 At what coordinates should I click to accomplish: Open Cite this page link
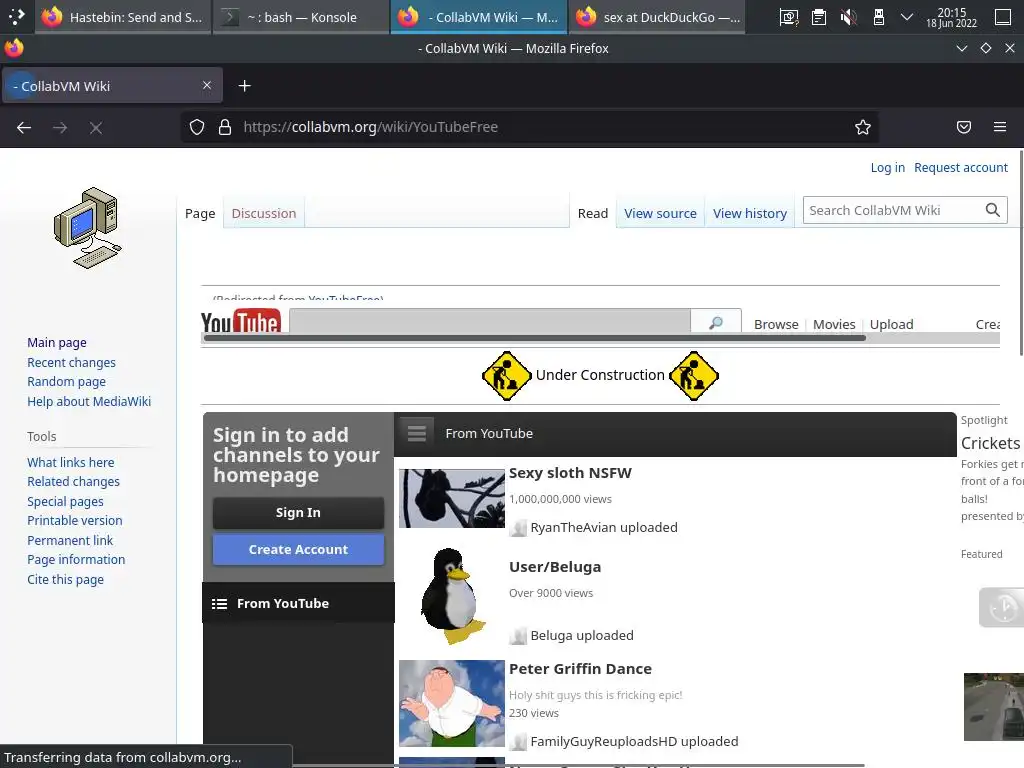click(65, 580)
